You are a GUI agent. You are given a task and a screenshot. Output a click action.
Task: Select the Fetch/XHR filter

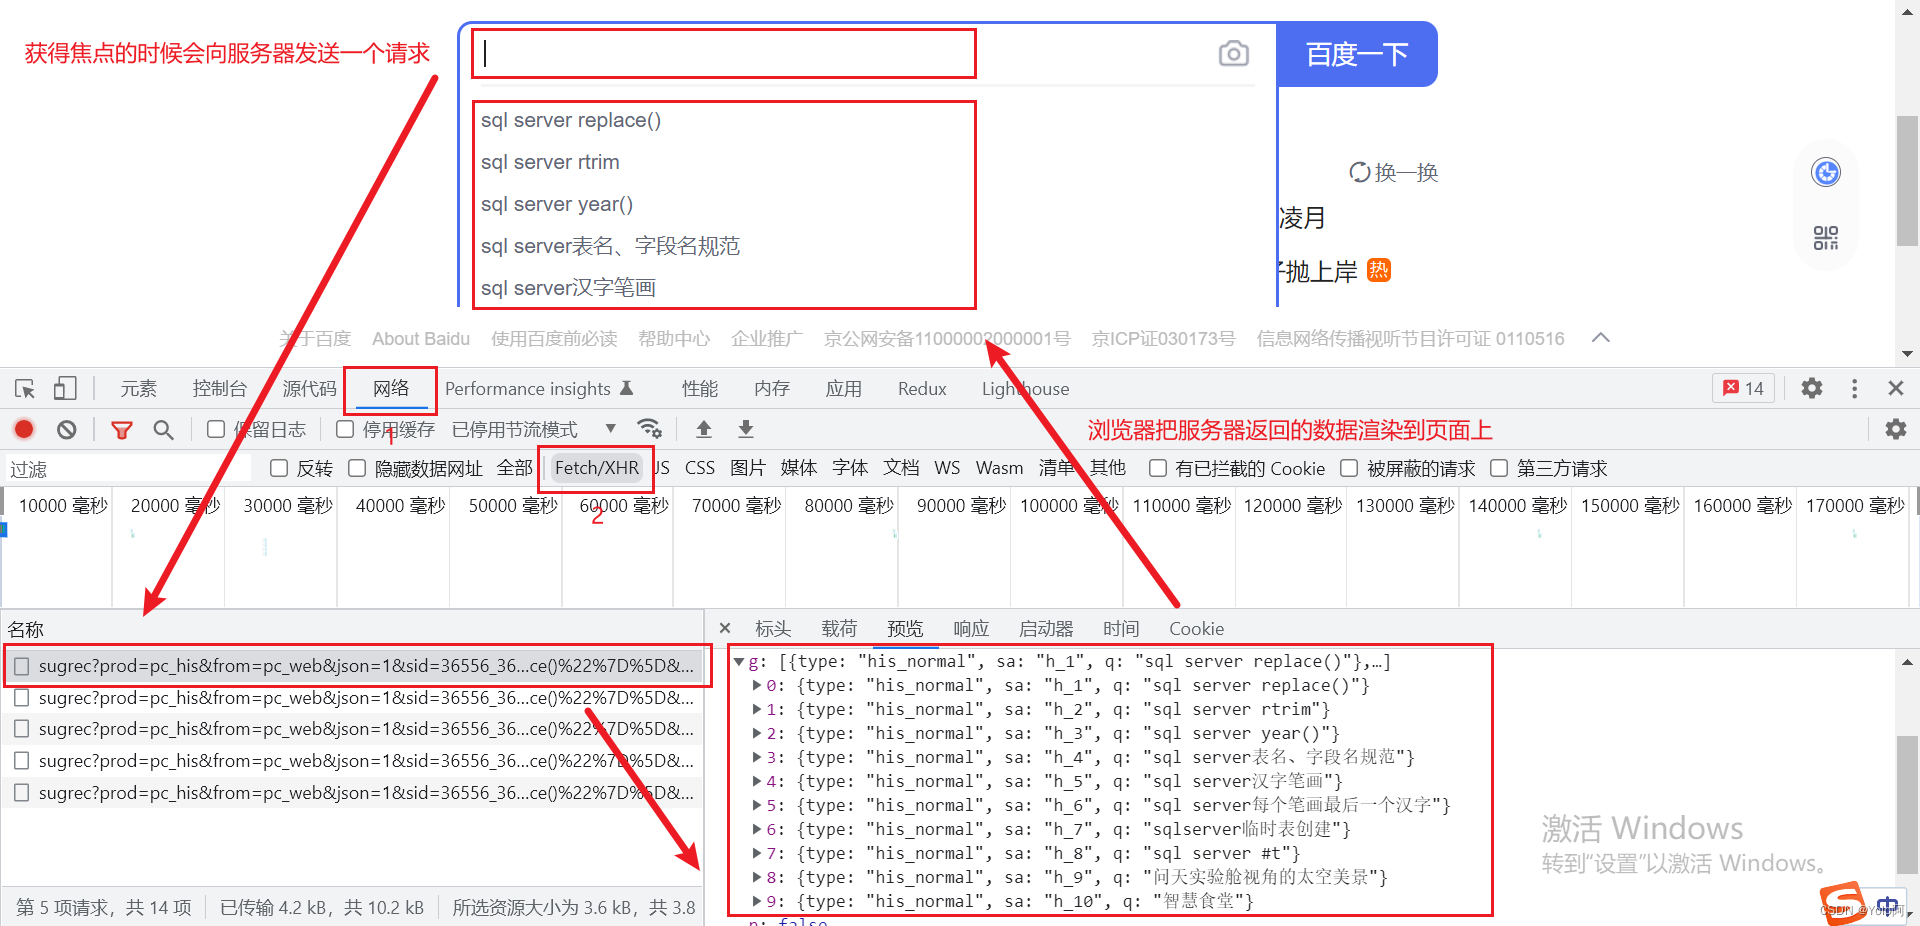tap(597, 468)
